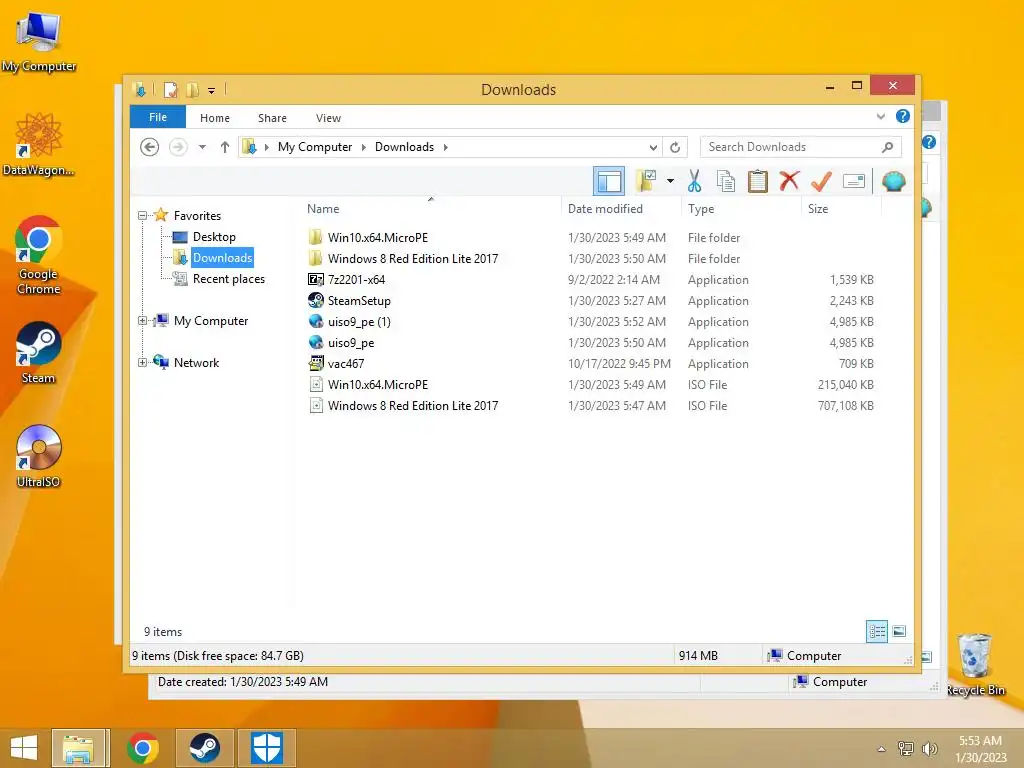Open the Windows Start button
This screenshot has width=1024, height=768.
(x=24, y=748)
